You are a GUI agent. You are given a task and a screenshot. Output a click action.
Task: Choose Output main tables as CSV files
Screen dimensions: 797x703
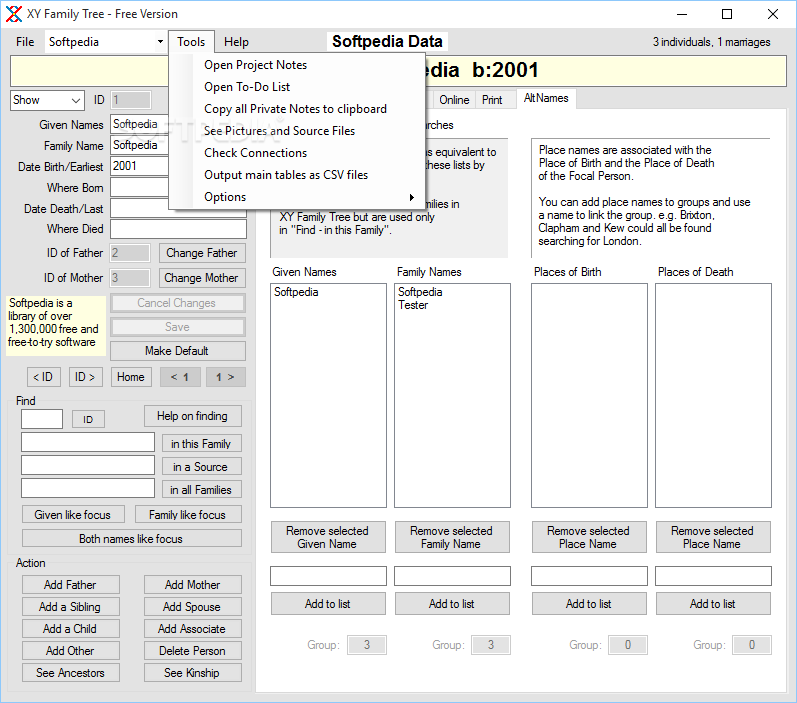286,175
